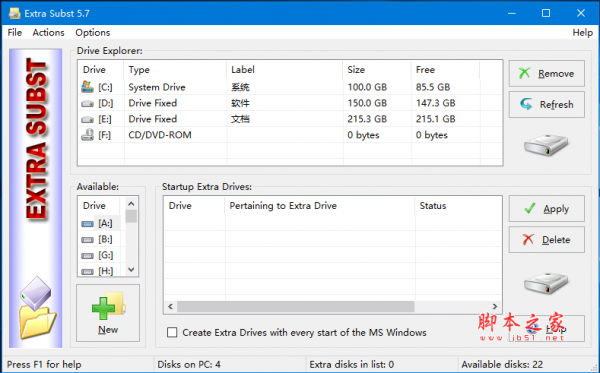Select available drive B: icon
This screenshot has width=600, height=373.
tap(87, 239)
